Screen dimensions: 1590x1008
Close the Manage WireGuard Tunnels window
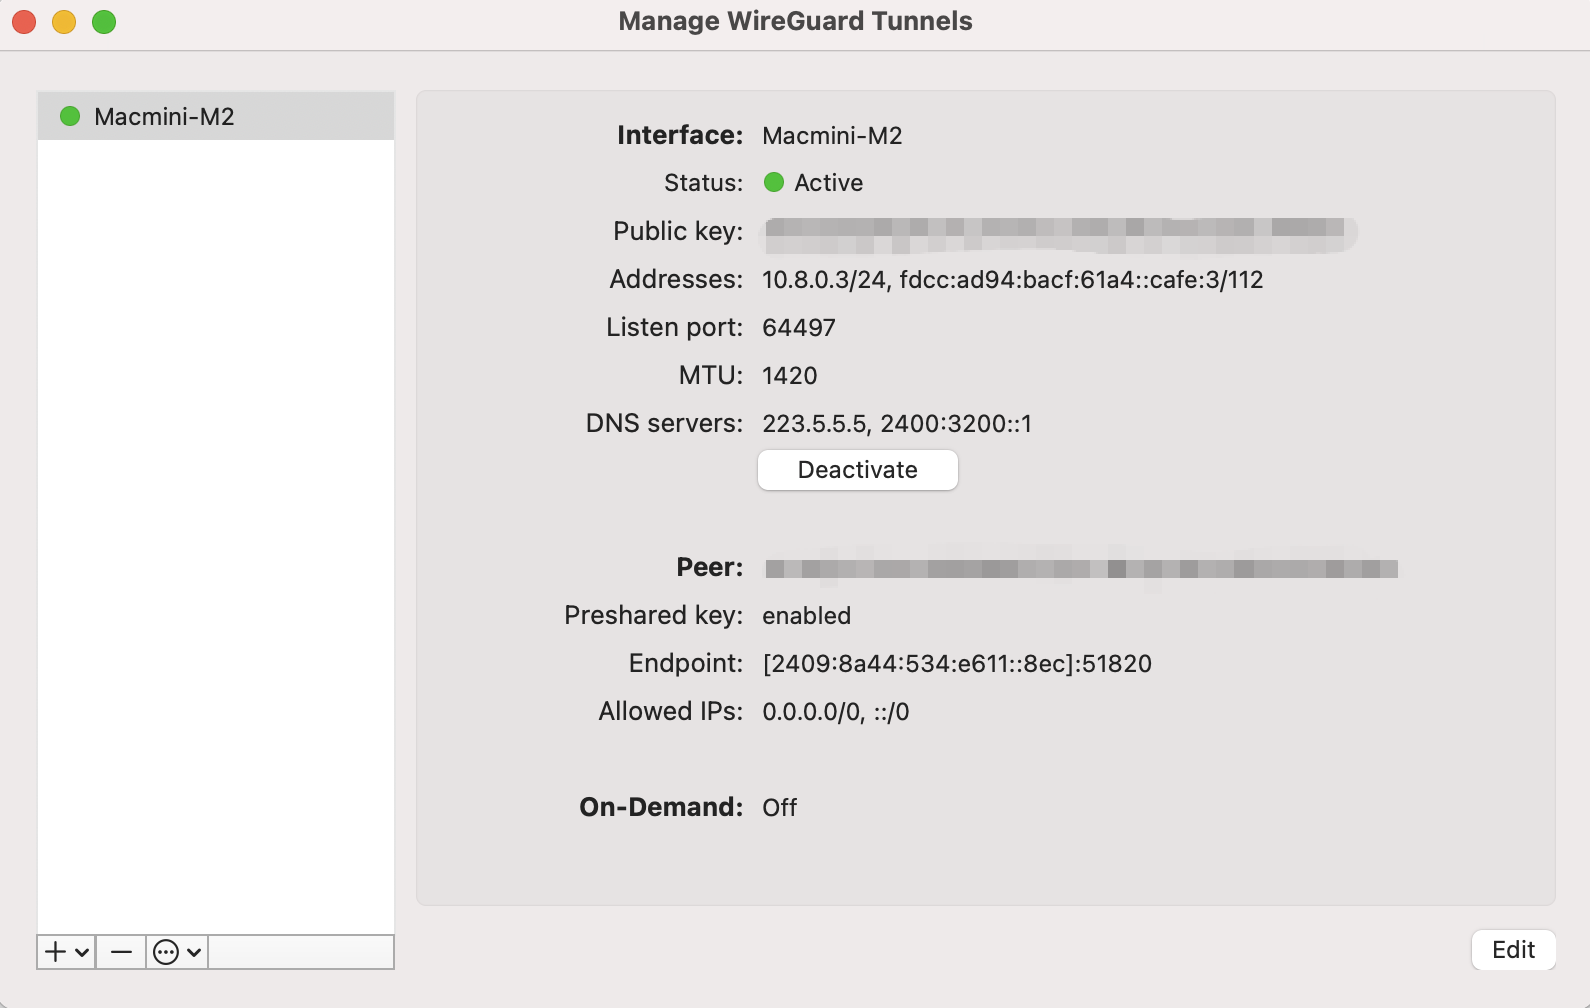24,22
